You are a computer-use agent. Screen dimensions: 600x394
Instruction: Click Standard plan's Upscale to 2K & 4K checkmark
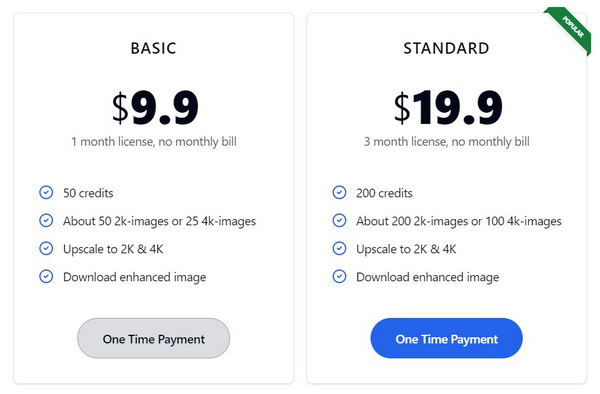pos(339,248)
